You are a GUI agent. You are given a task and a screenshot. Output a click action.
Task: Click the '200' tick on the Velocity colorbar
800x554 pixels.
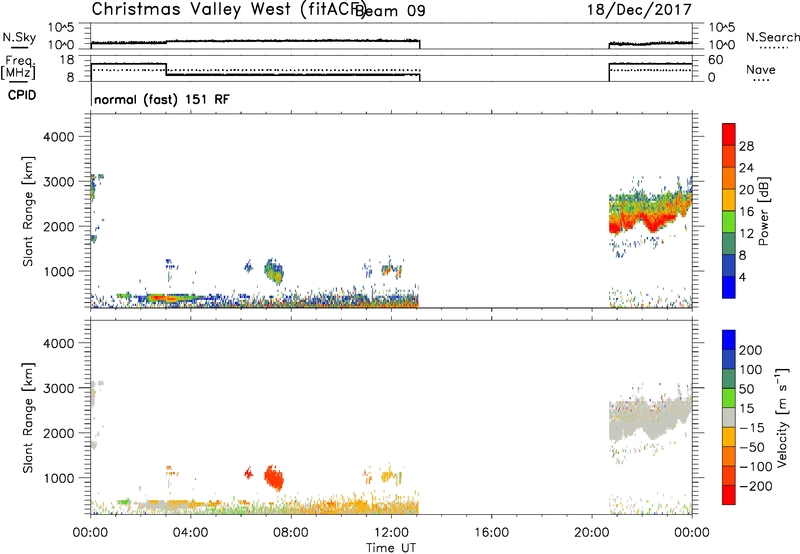pos(751,350)
